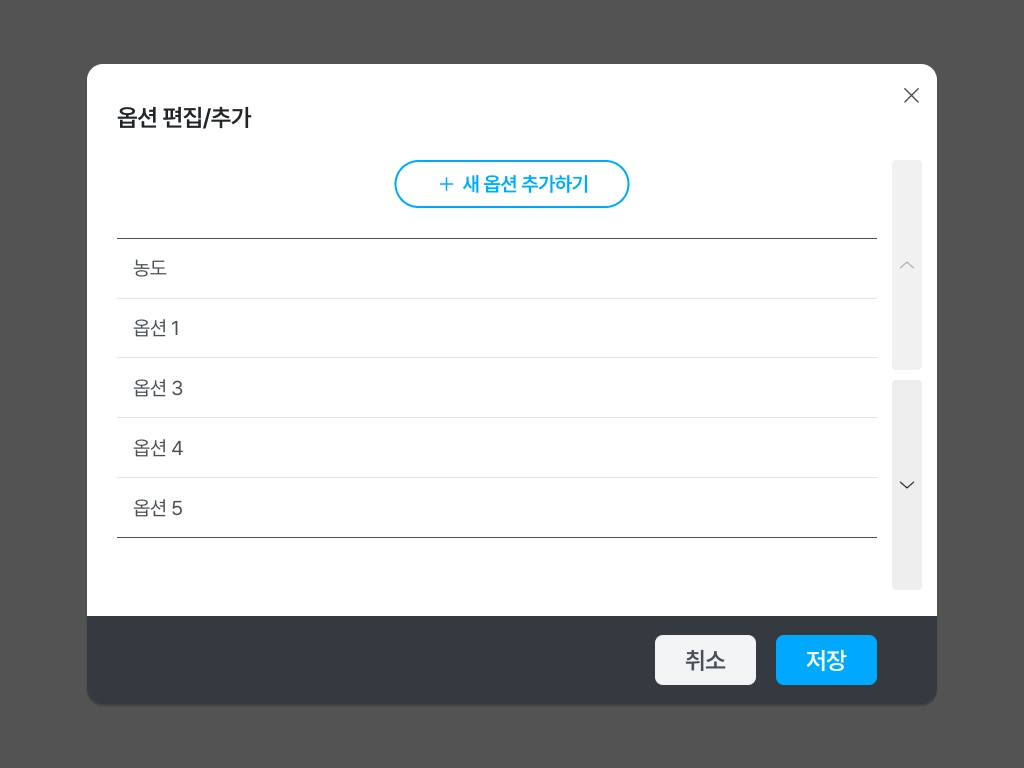The height and width of the screenshot is (768, 1024).
Task: Click the up chevron arrow
Action: pos(907,265)
